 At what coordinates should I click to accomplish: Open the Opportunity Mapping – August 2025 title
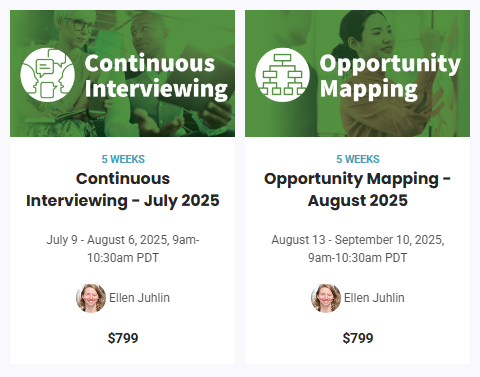click(357, 189)
